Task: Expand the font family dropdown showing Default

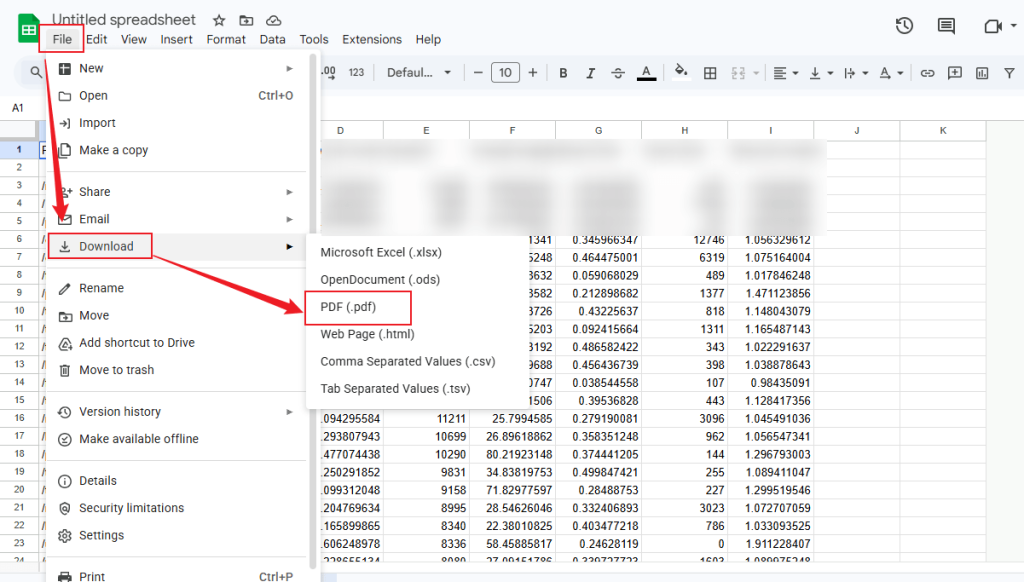Action: [x=417, y=72]
